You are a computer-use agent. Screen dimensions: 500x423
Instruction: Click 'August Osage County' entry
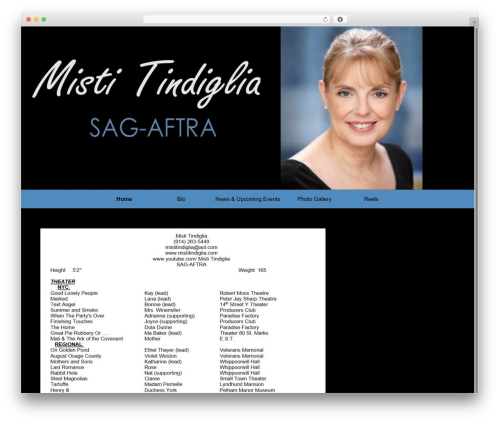pyautogui.click(x=76, y=356)
